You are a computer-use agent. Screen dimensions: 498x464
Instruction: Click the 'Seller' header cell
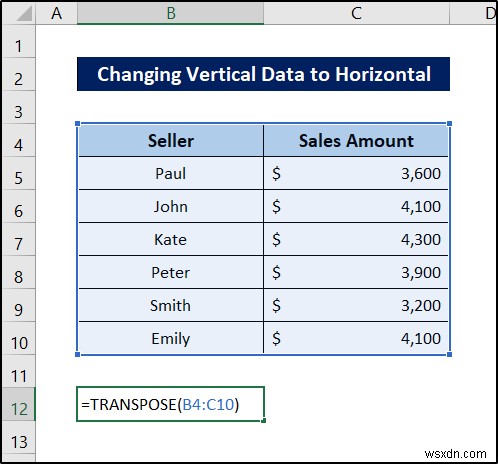pyautogui.click(x=171, y=140)
